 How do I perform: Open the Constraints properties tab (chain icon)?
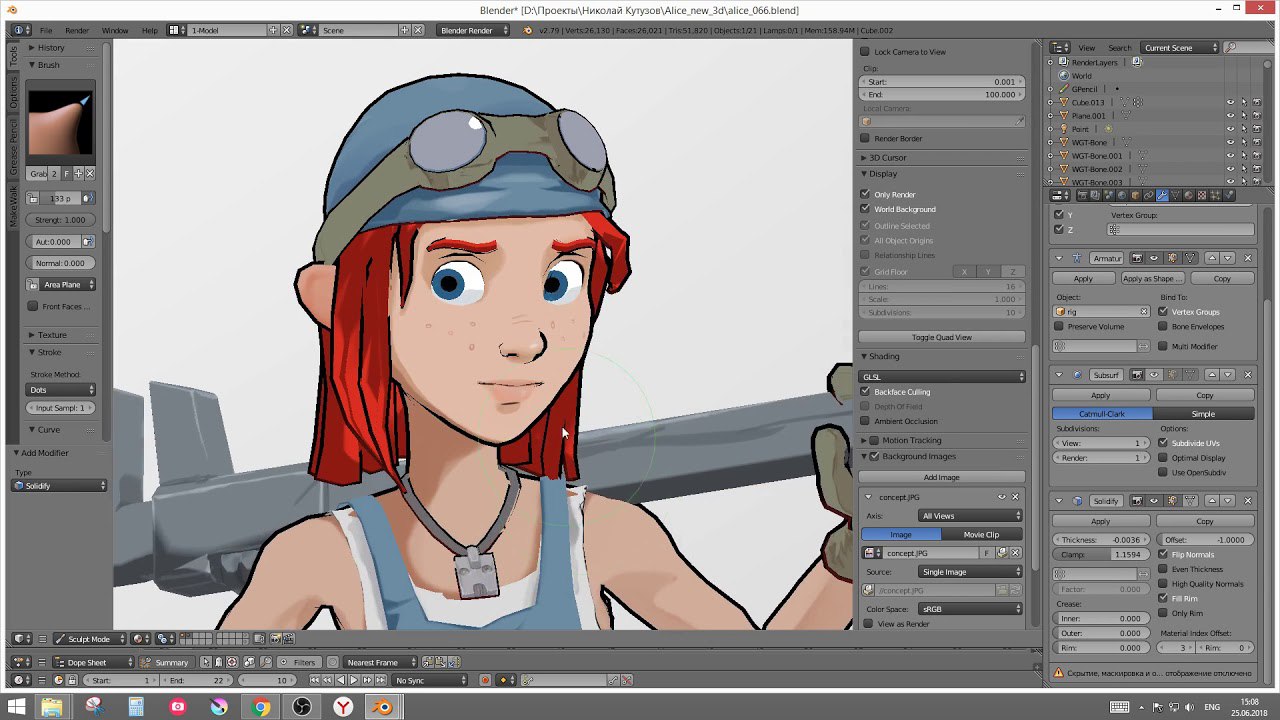coord(1148,195)
